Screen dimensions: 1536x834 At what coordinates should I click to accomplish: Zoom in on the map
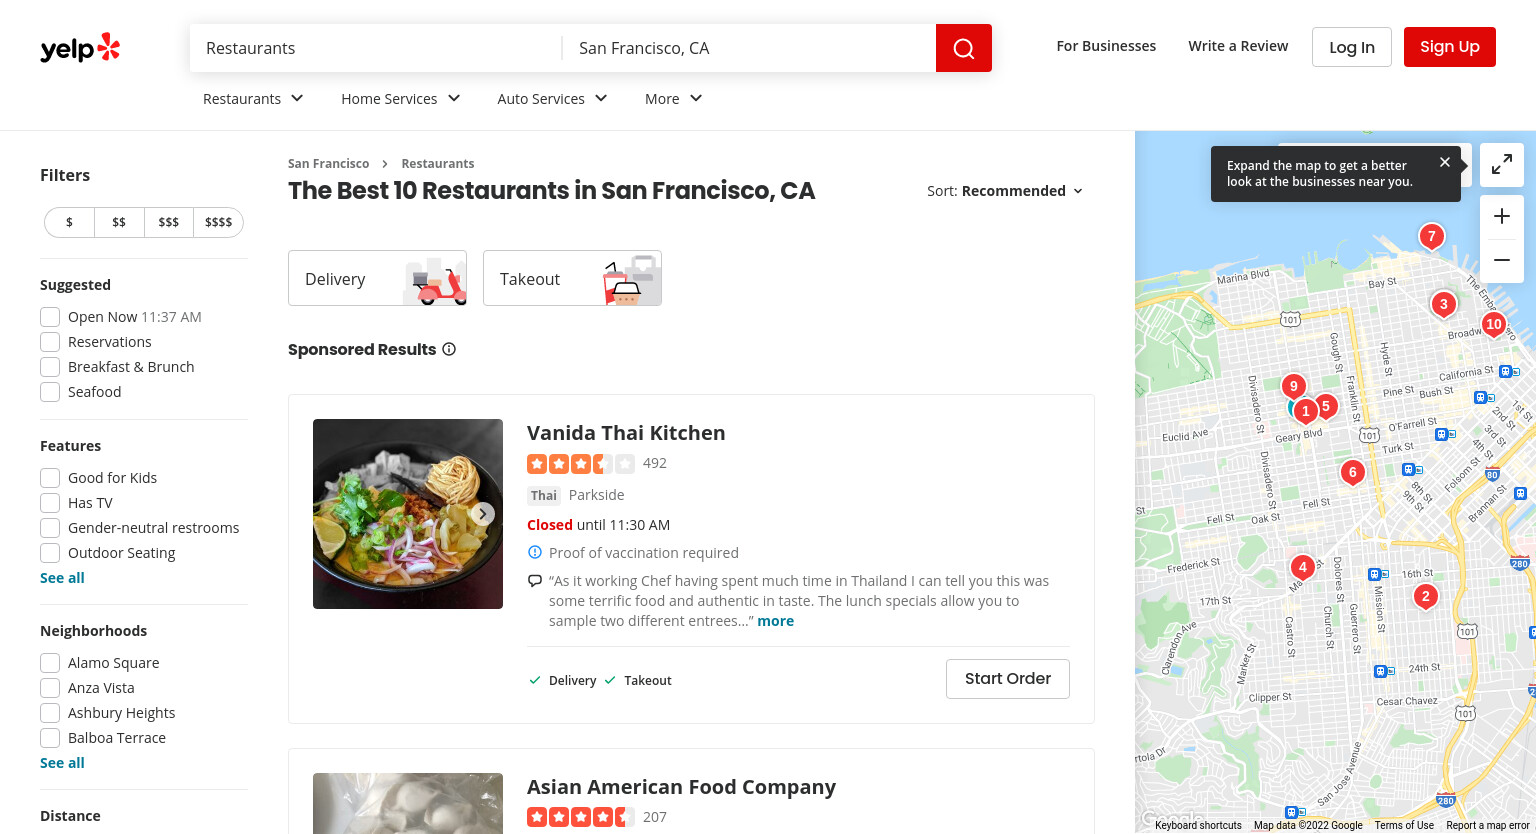1502,216
